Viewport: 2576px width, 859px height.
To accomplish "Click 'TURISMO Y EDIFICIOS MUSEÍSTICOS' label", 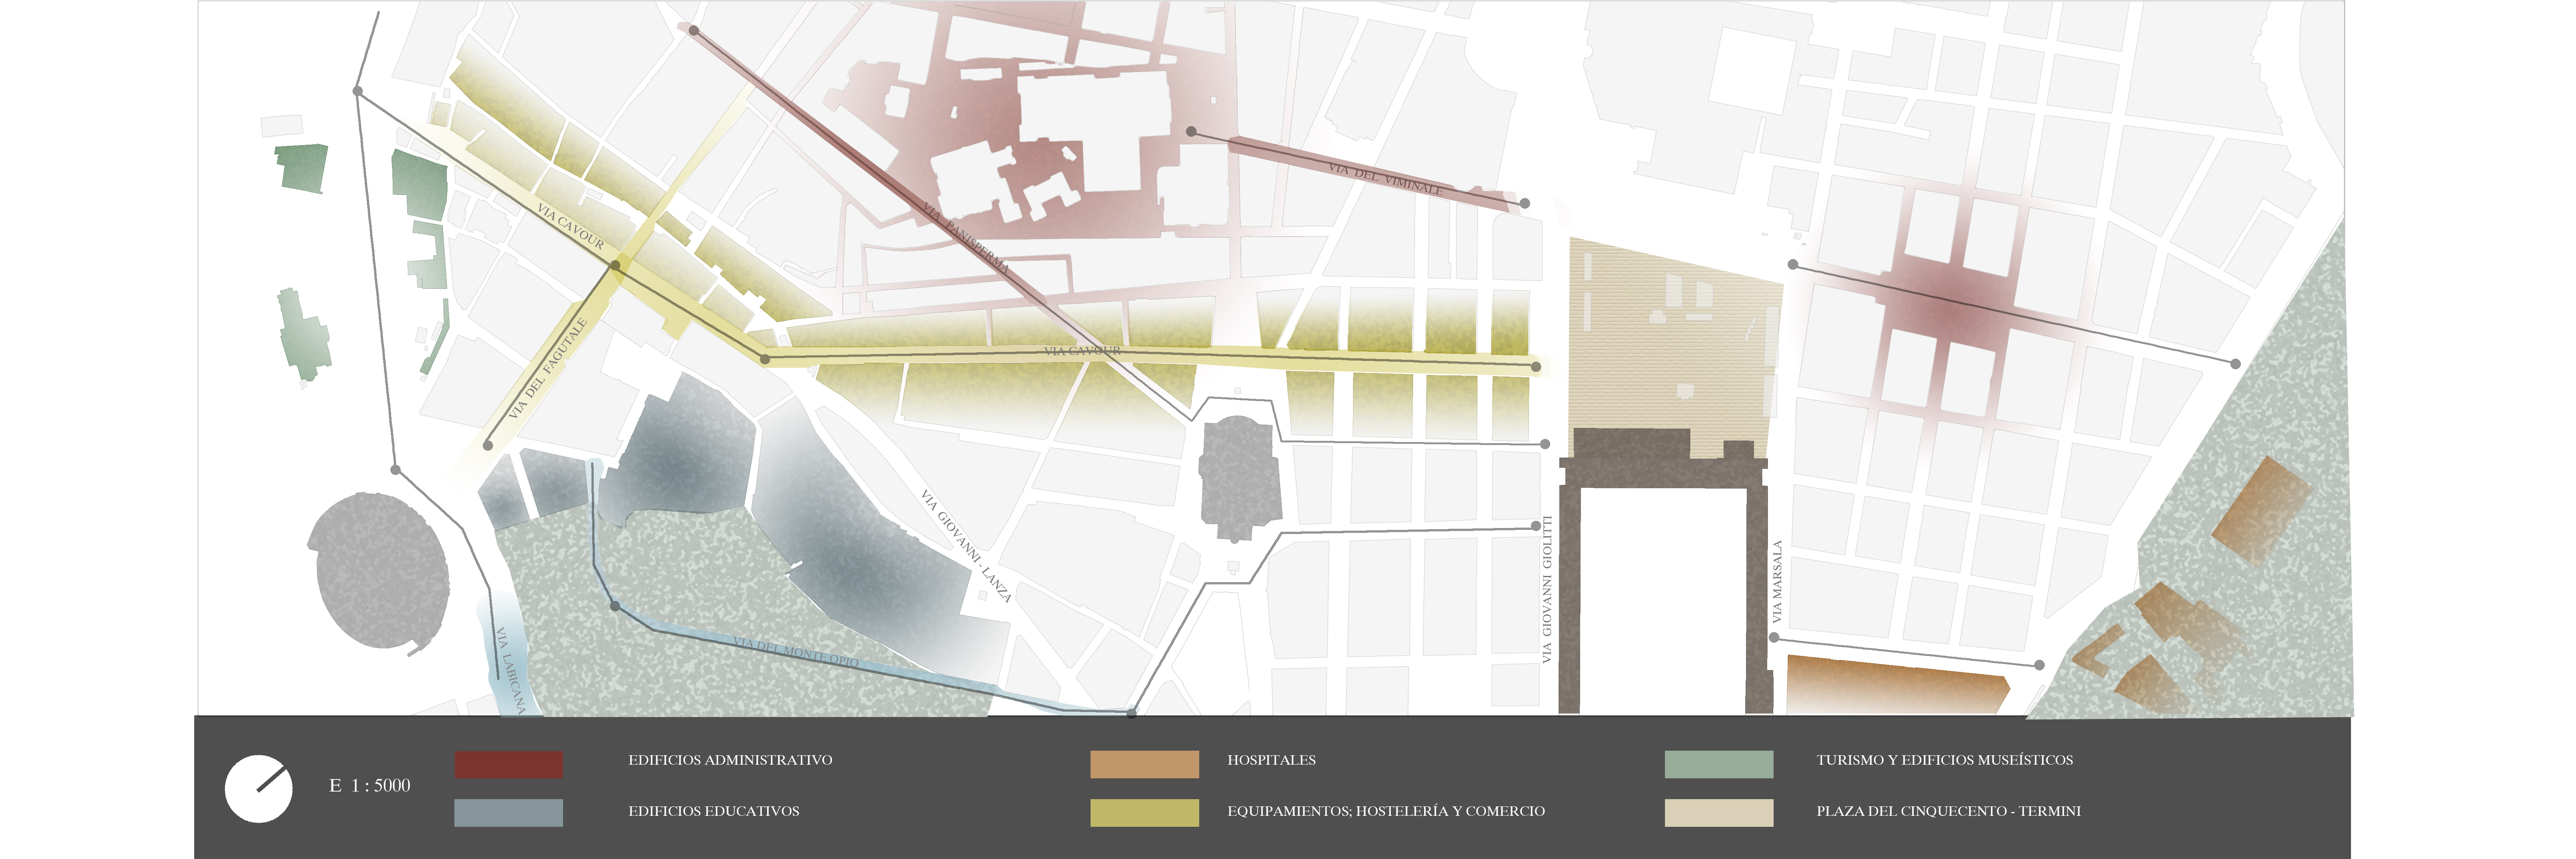I will [x=1945, y=760].
